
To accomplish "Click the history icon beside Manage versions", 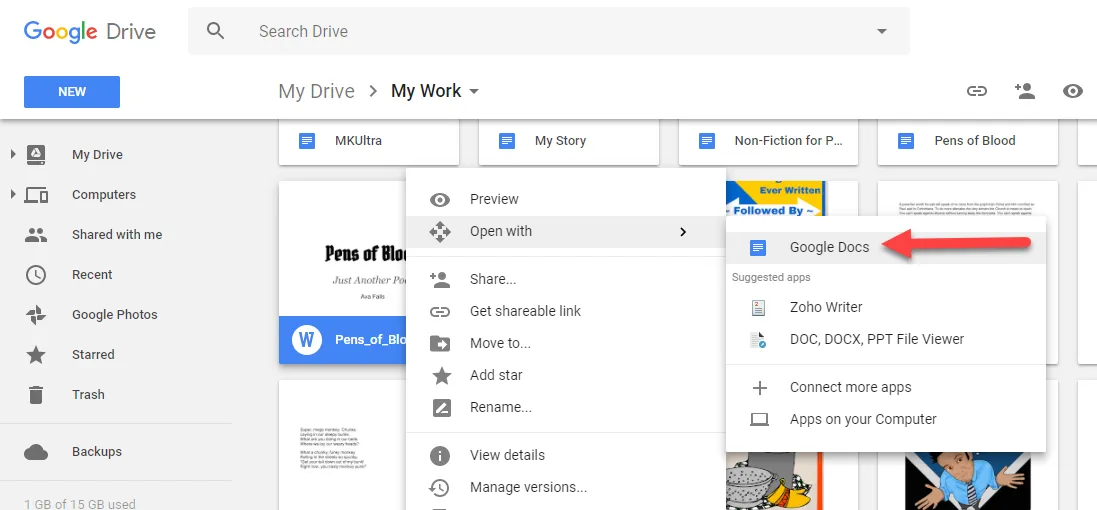I will click(439, 488).
